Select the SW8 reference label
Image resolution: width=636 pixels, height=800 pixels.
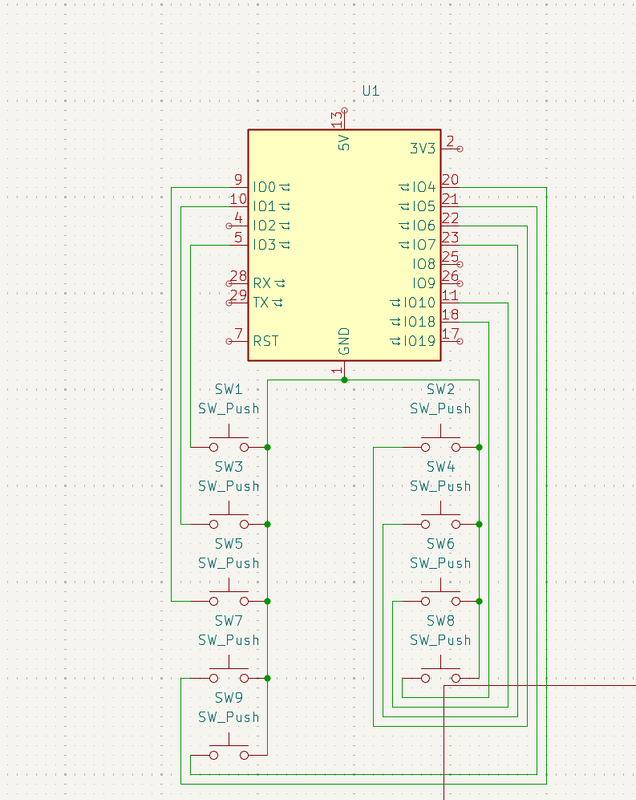(x=441, y=621)
